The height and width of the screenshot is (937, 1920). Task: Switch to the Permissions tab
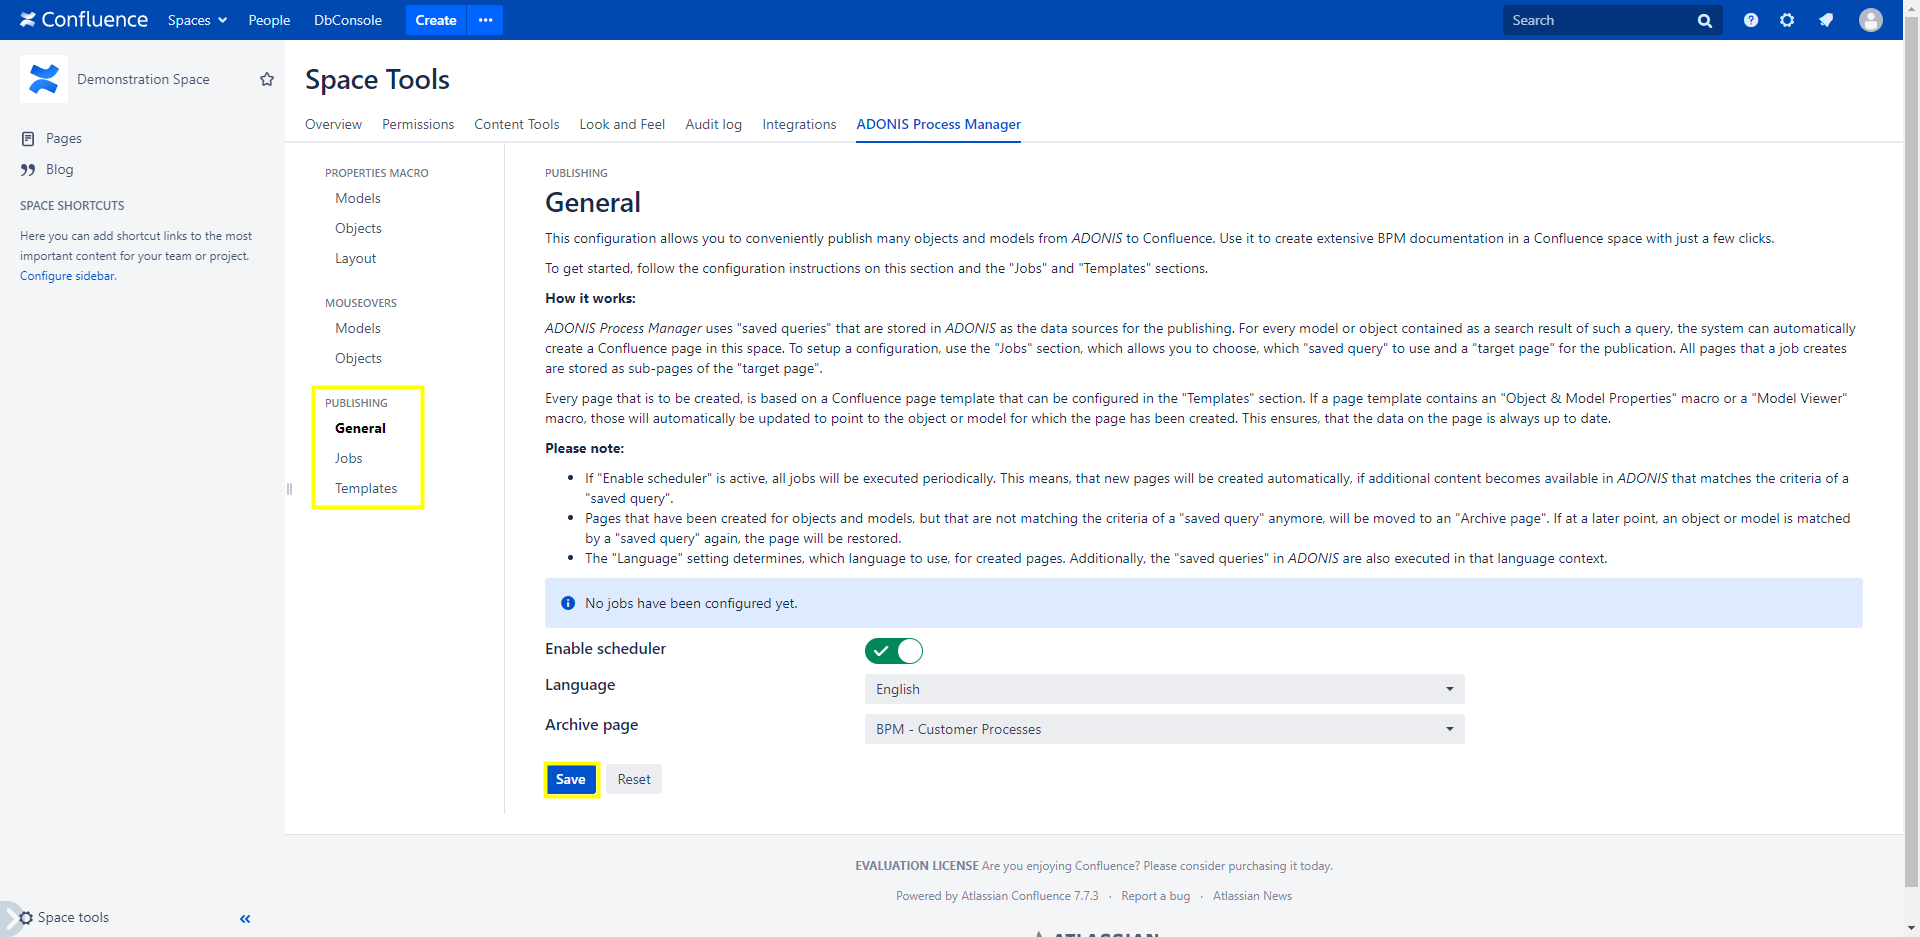point(418,124)
